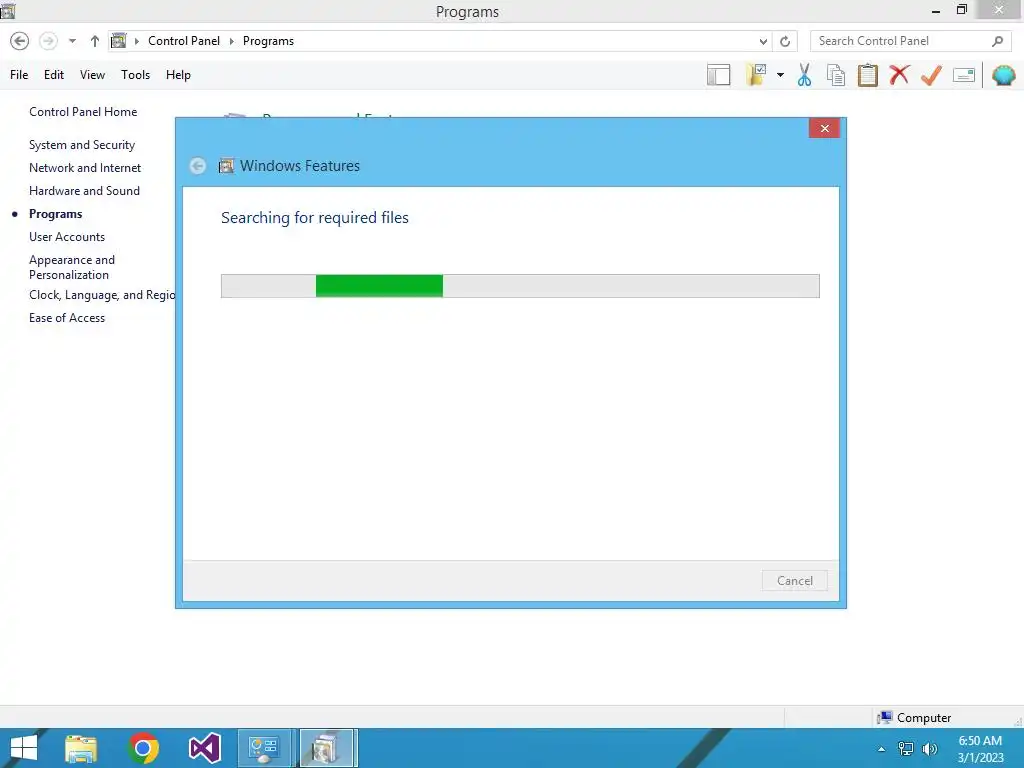Go up one level with Up arrow
The image size is (1024, 768).
(95, 41)
